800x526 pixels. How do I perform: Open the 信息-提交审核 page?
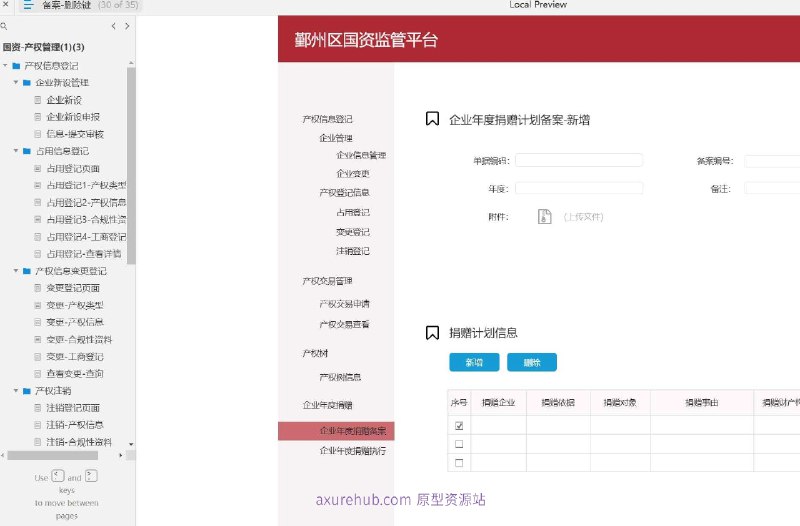coord(74,134)
